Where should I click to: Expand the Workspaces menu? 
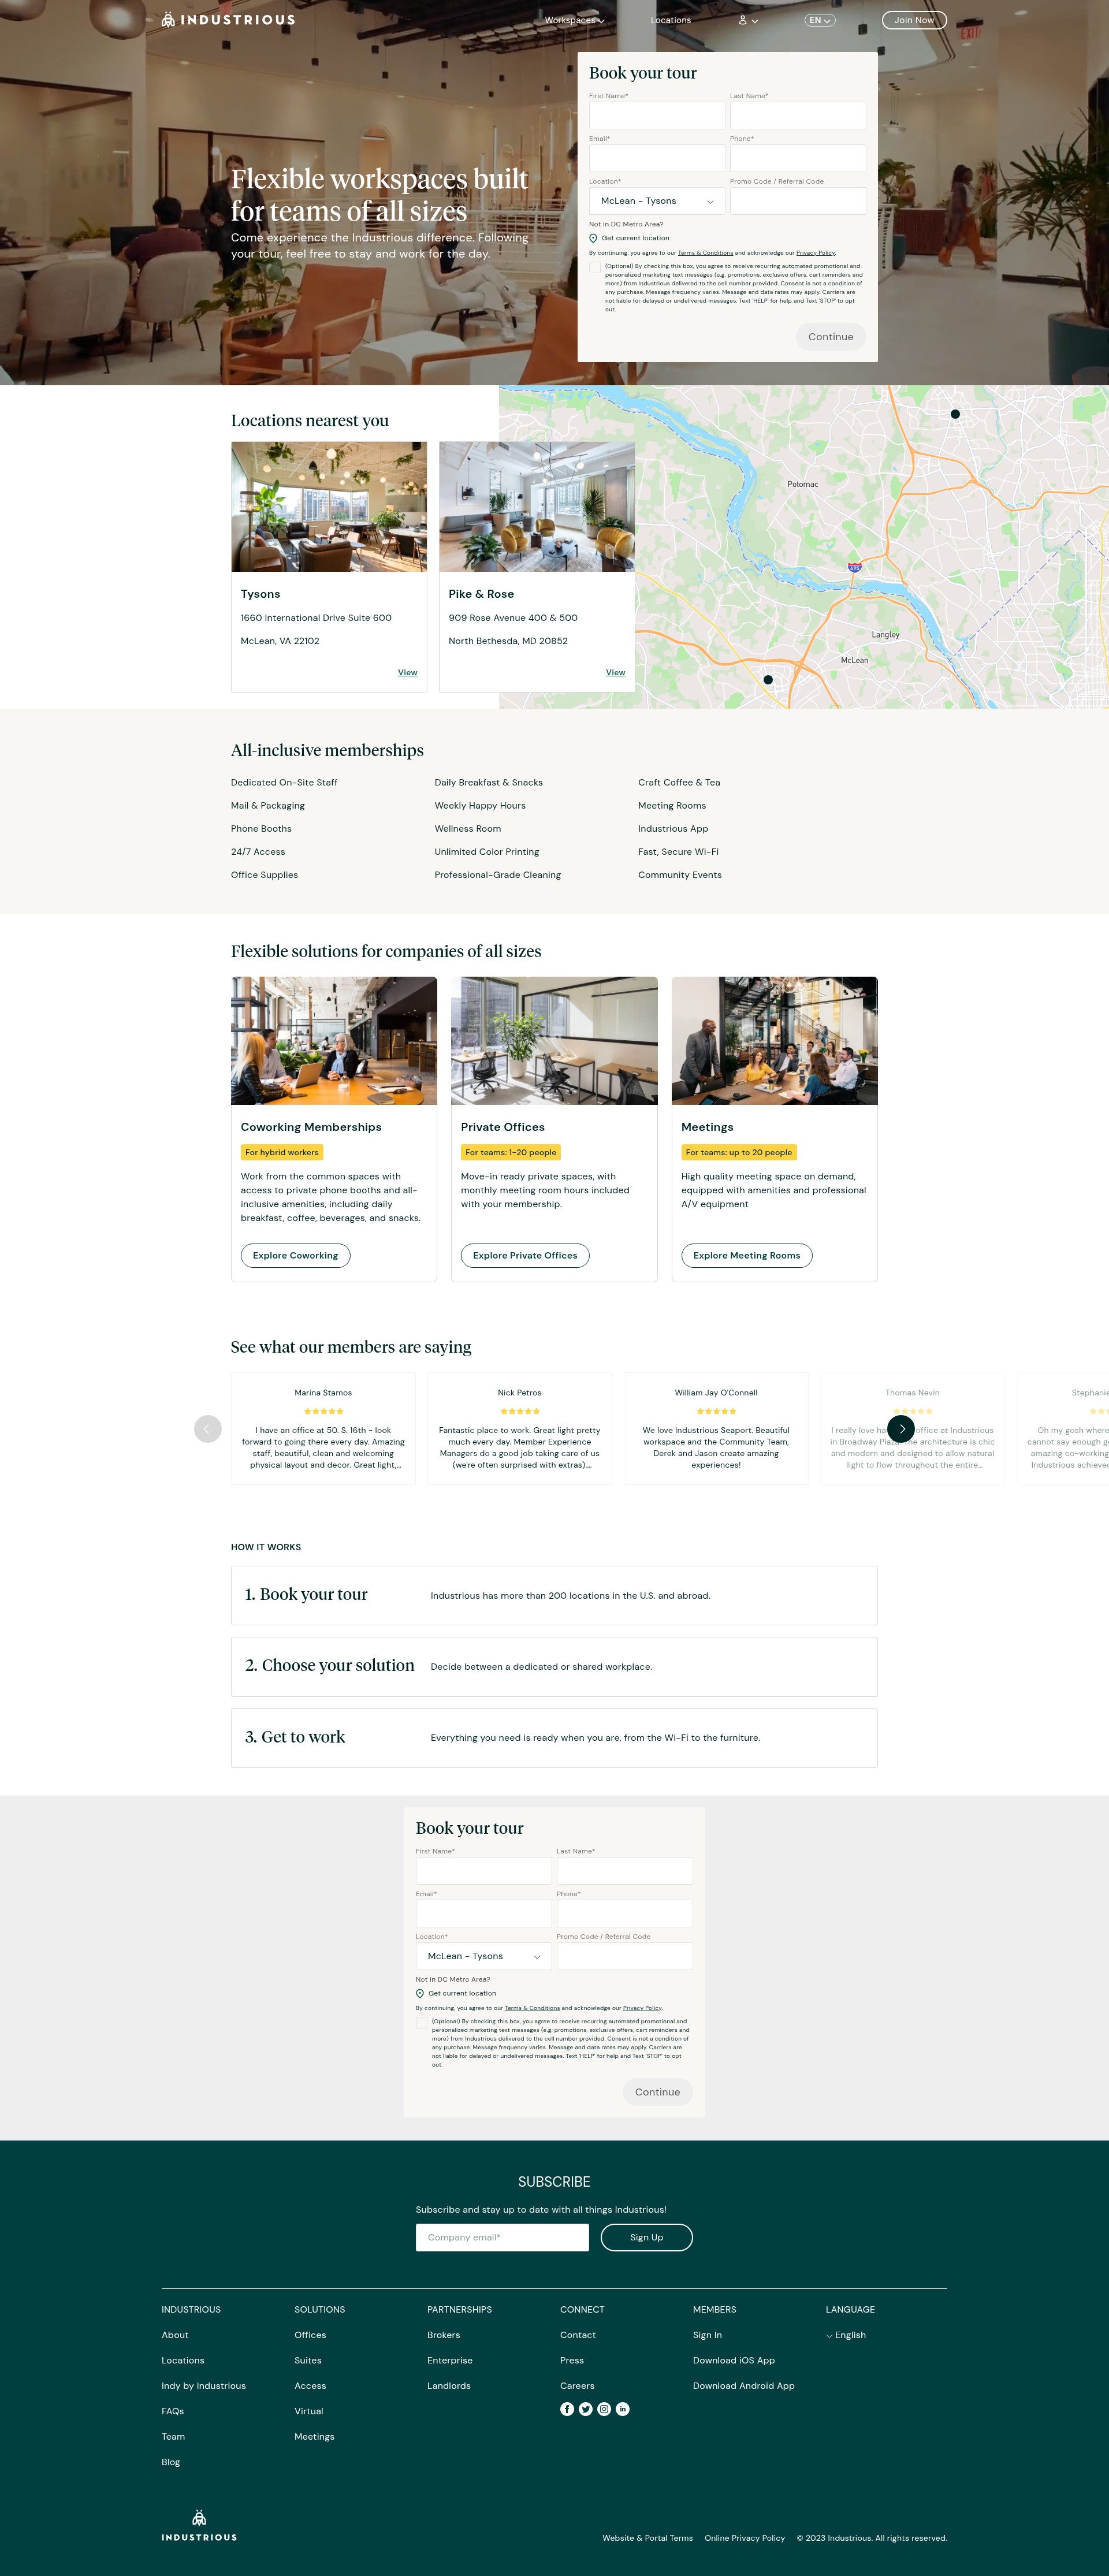574,20
